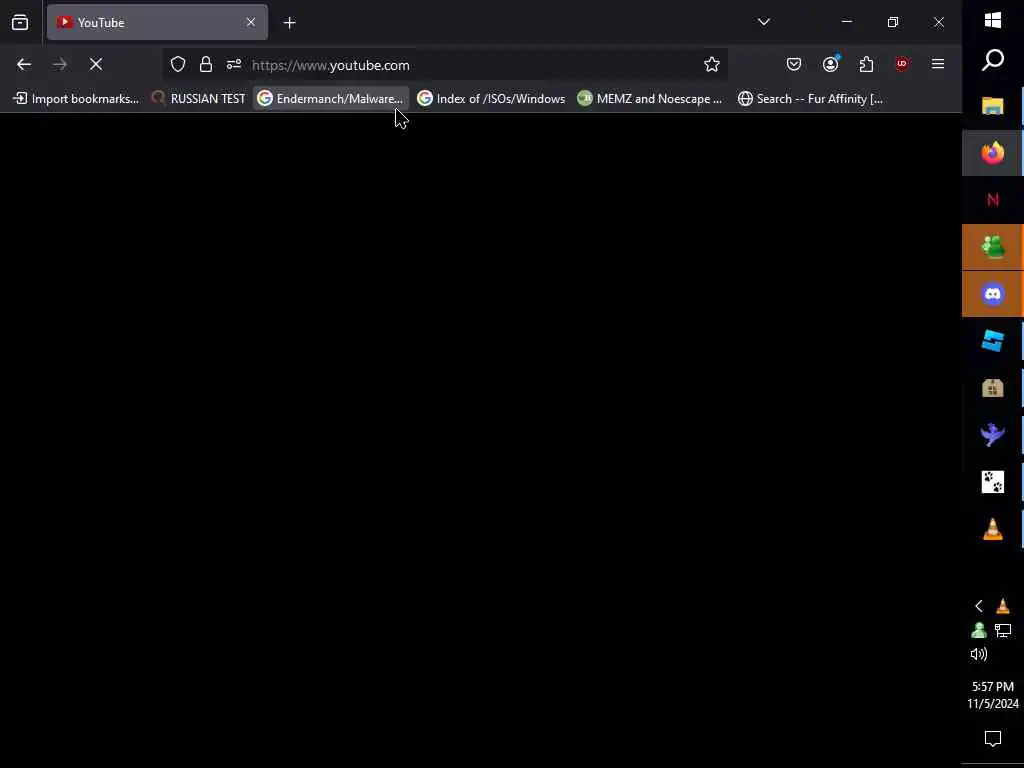Open Windows taskbar search
This screenshot has width=1024, height=768.
993,60
